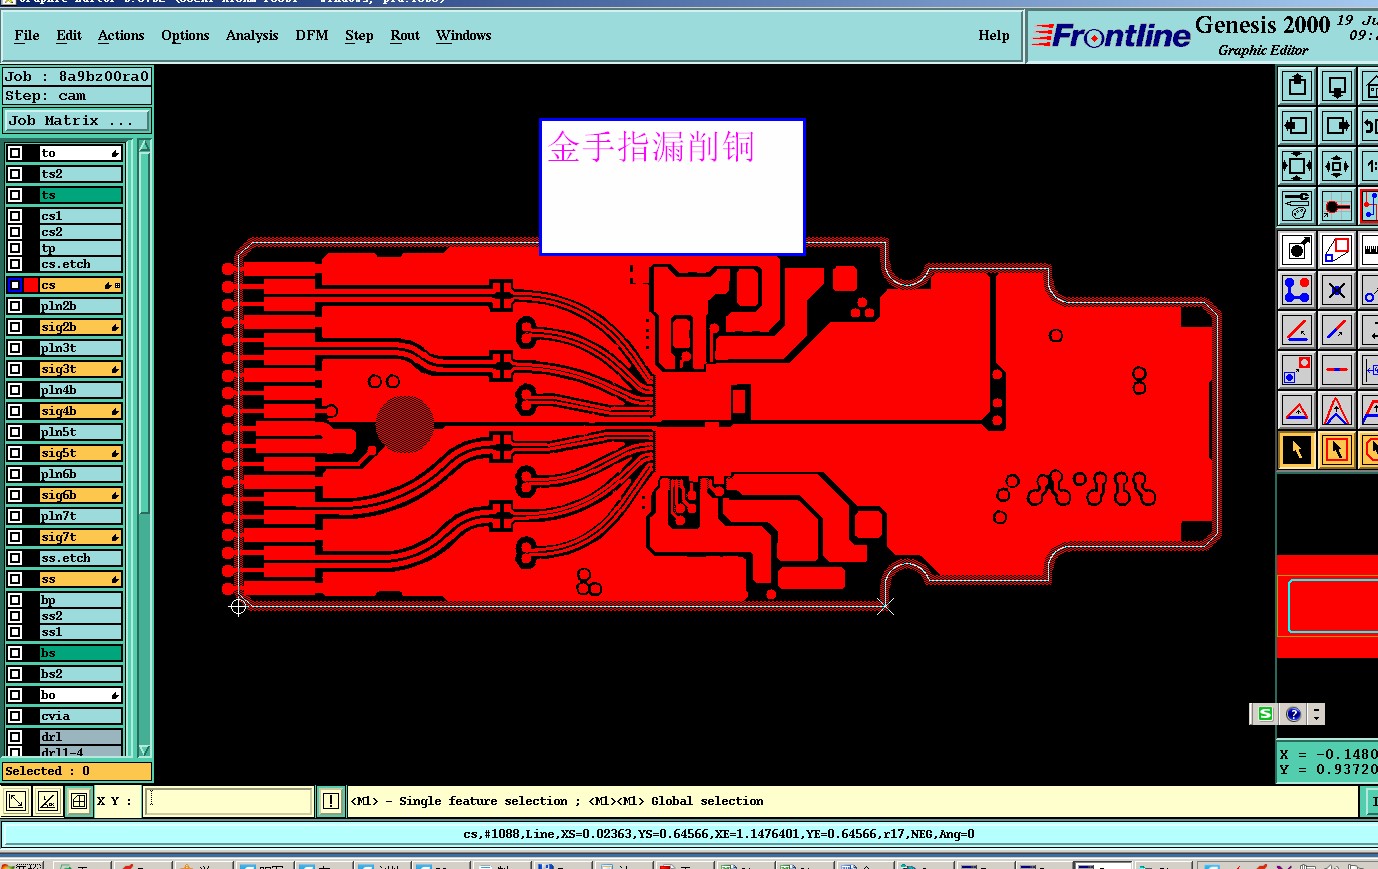The image size is (1378, 869).
Task: Click the move pad blue-to-red icon
Action: click(x=1297, y=370)
